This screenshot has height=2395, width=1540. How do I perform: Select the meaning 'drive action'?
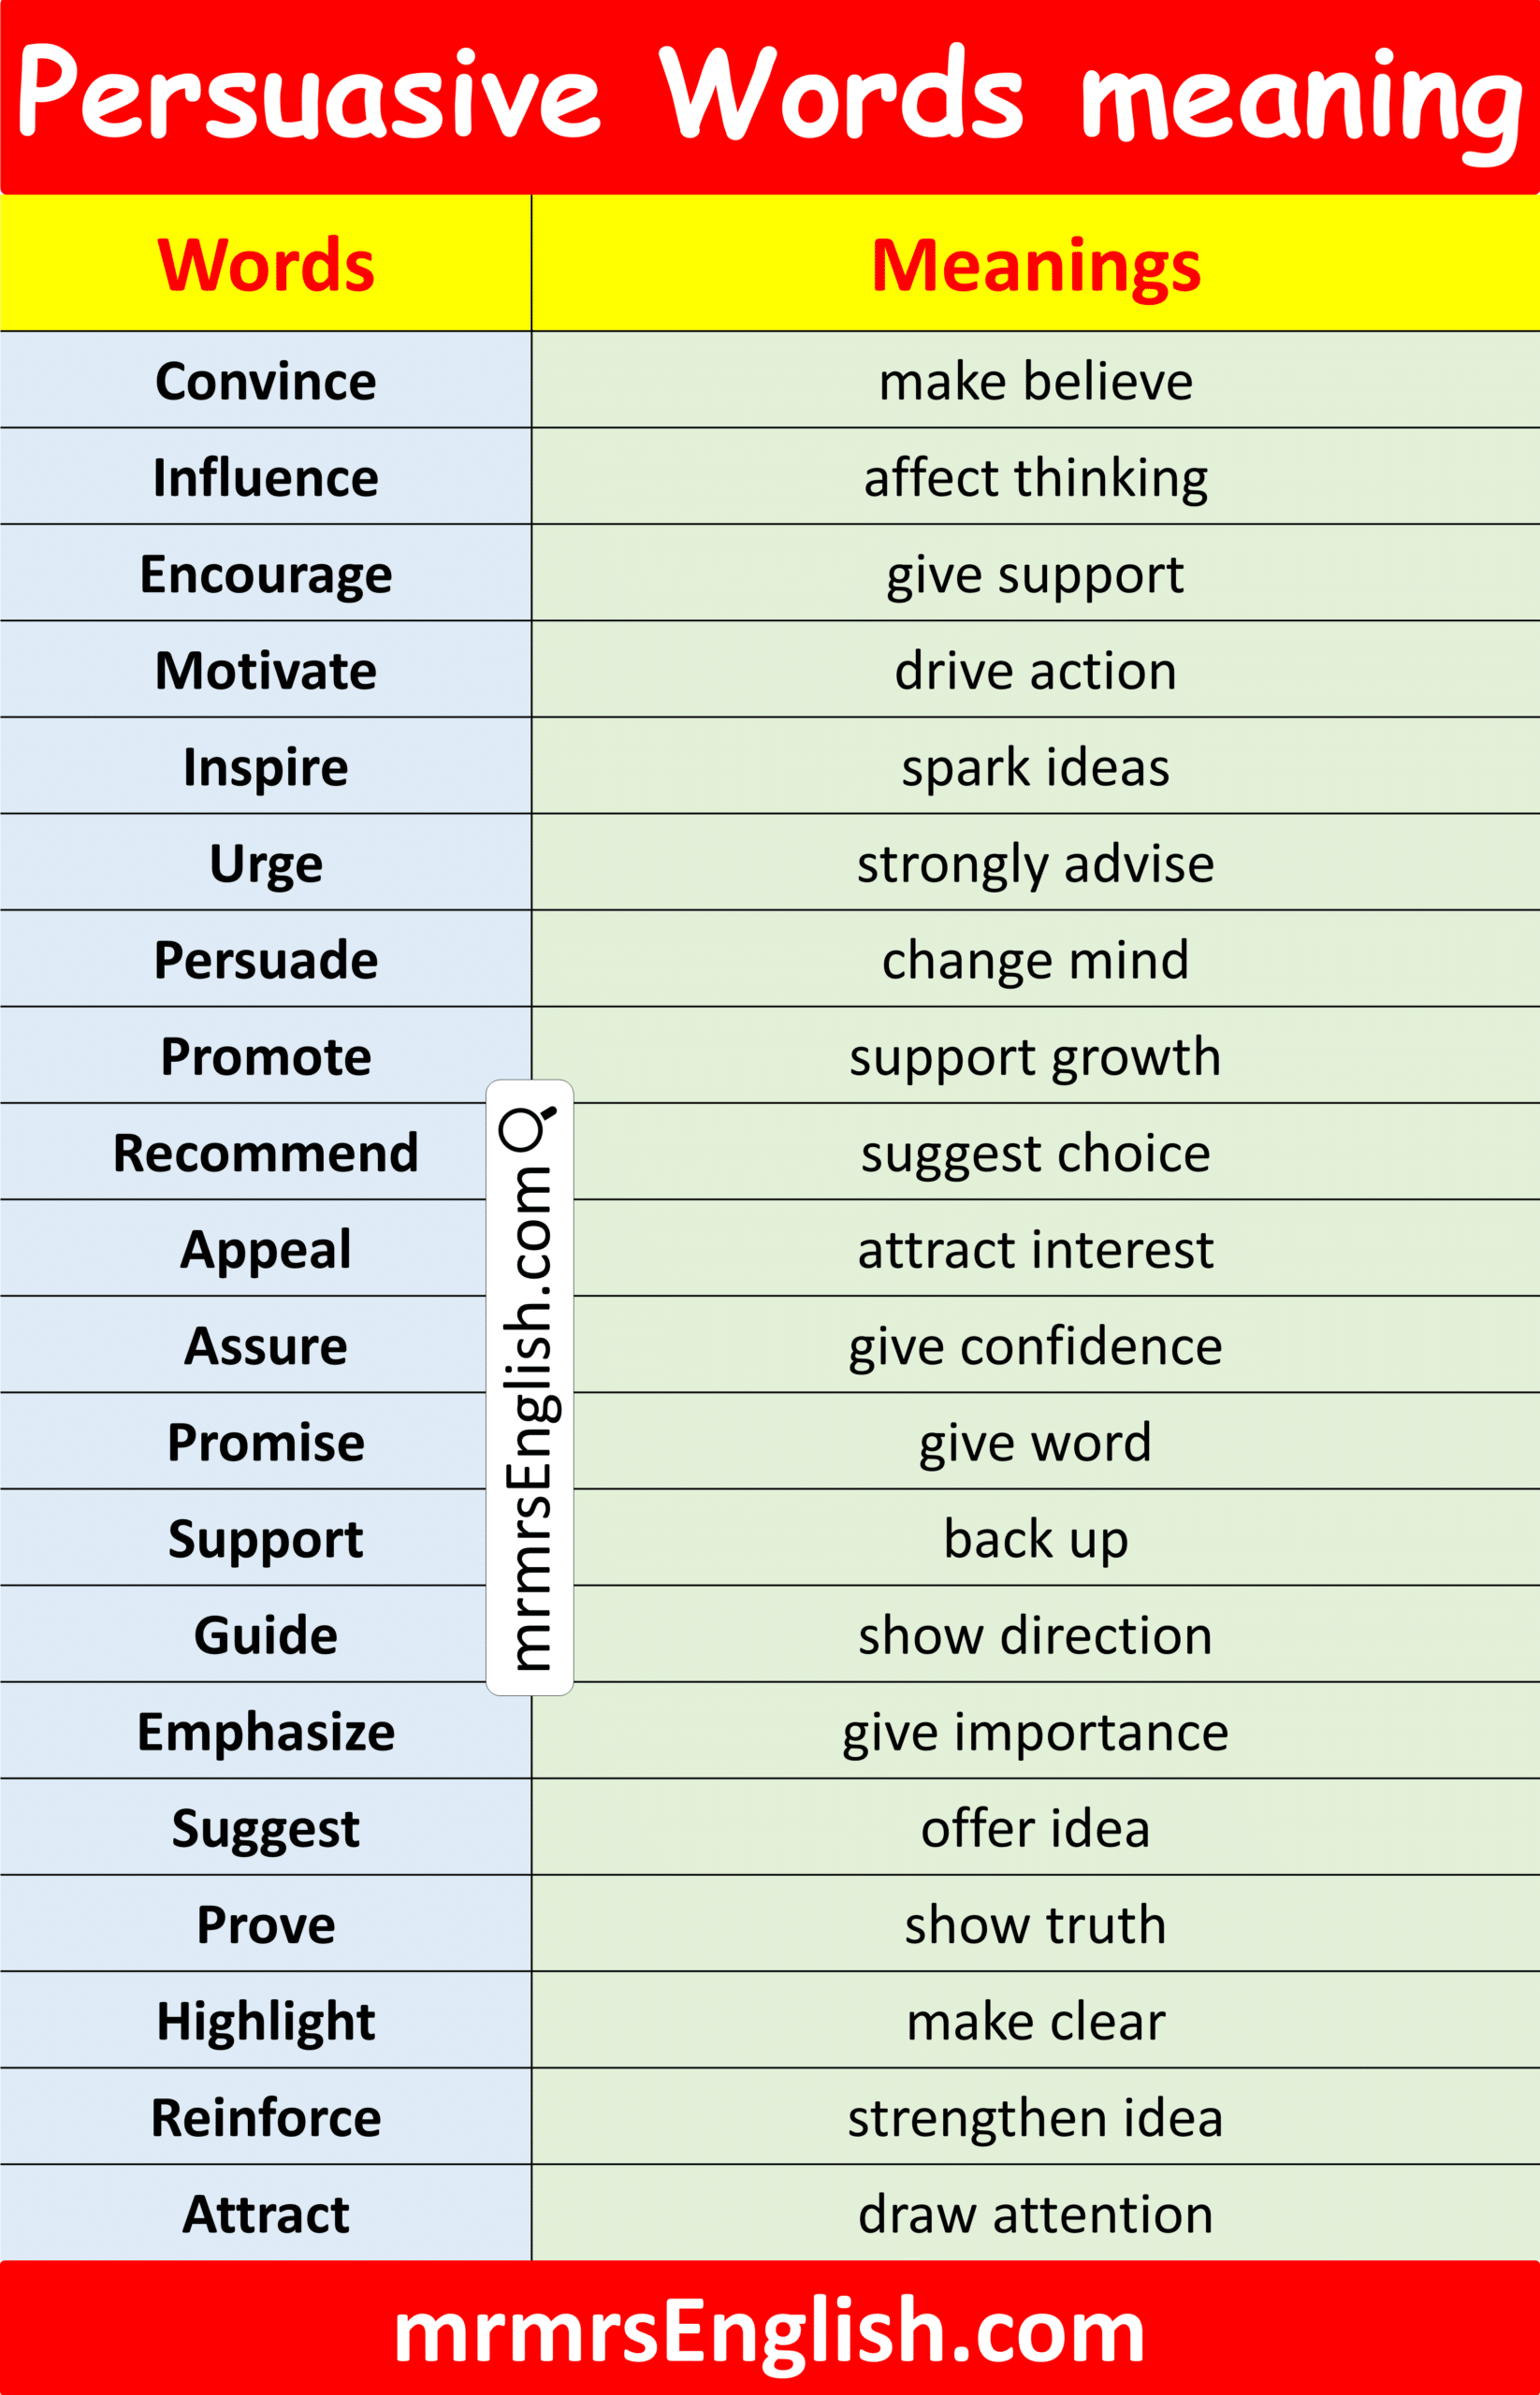tap(1035, 670)
